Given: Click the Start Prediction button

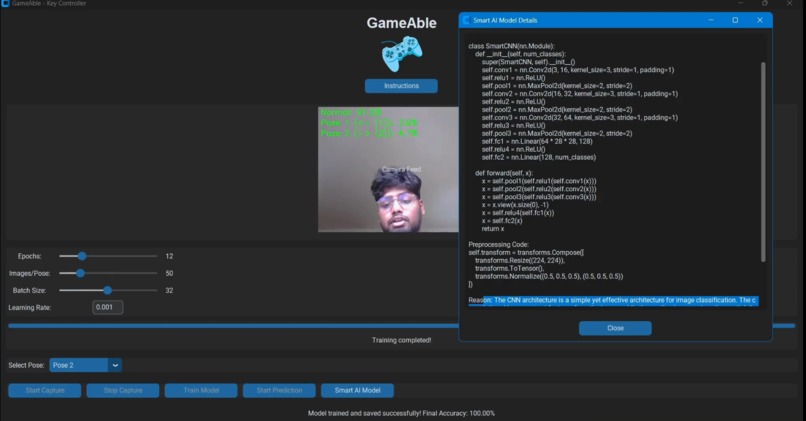Looking at the screenshot, I should tap(279, 390).
